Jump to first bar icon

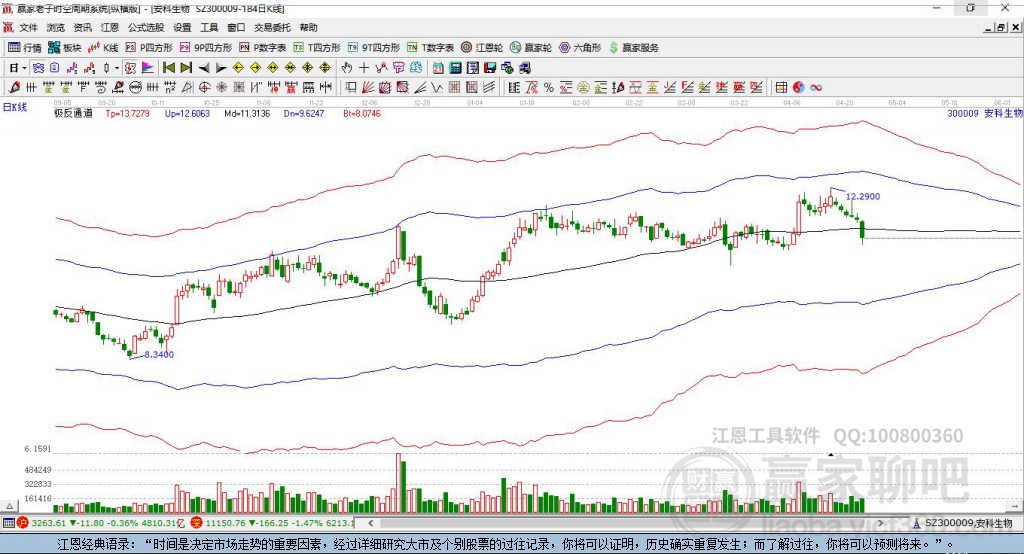(169, 67)
